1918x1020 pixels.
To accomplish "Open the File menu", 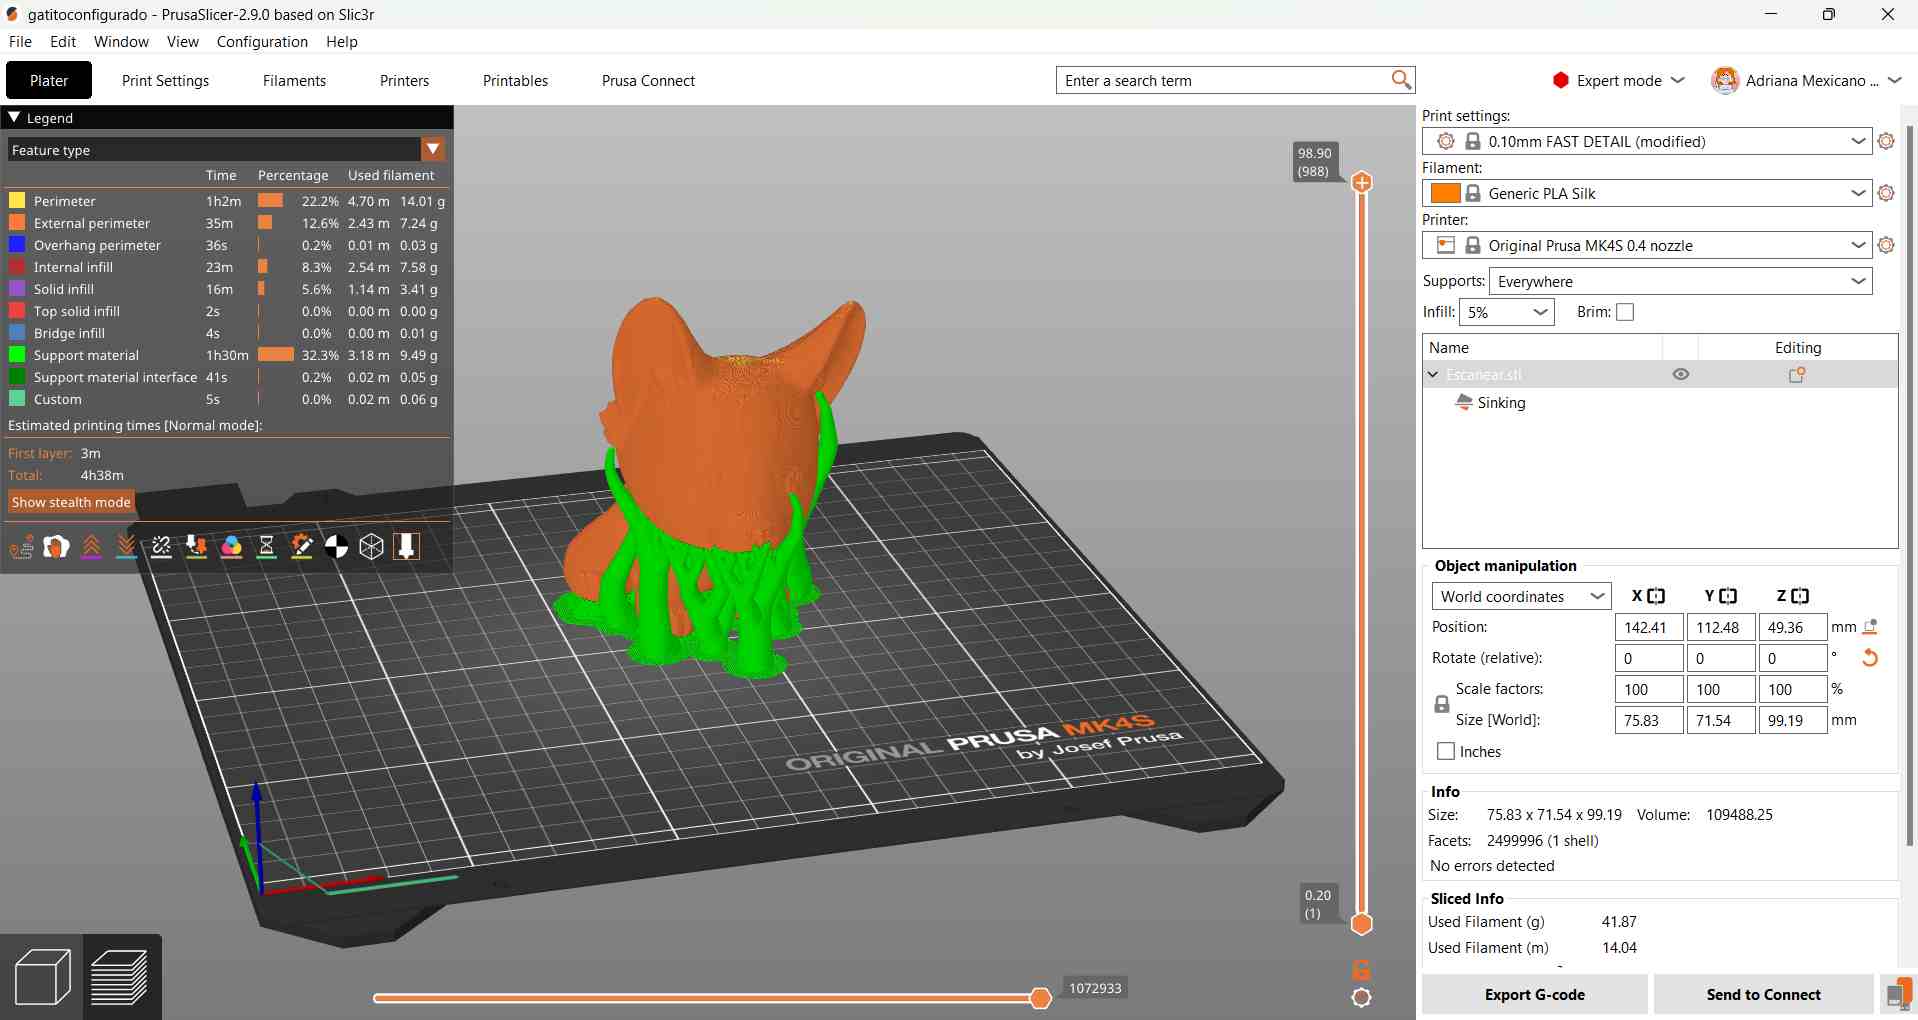I will point(20,42).
